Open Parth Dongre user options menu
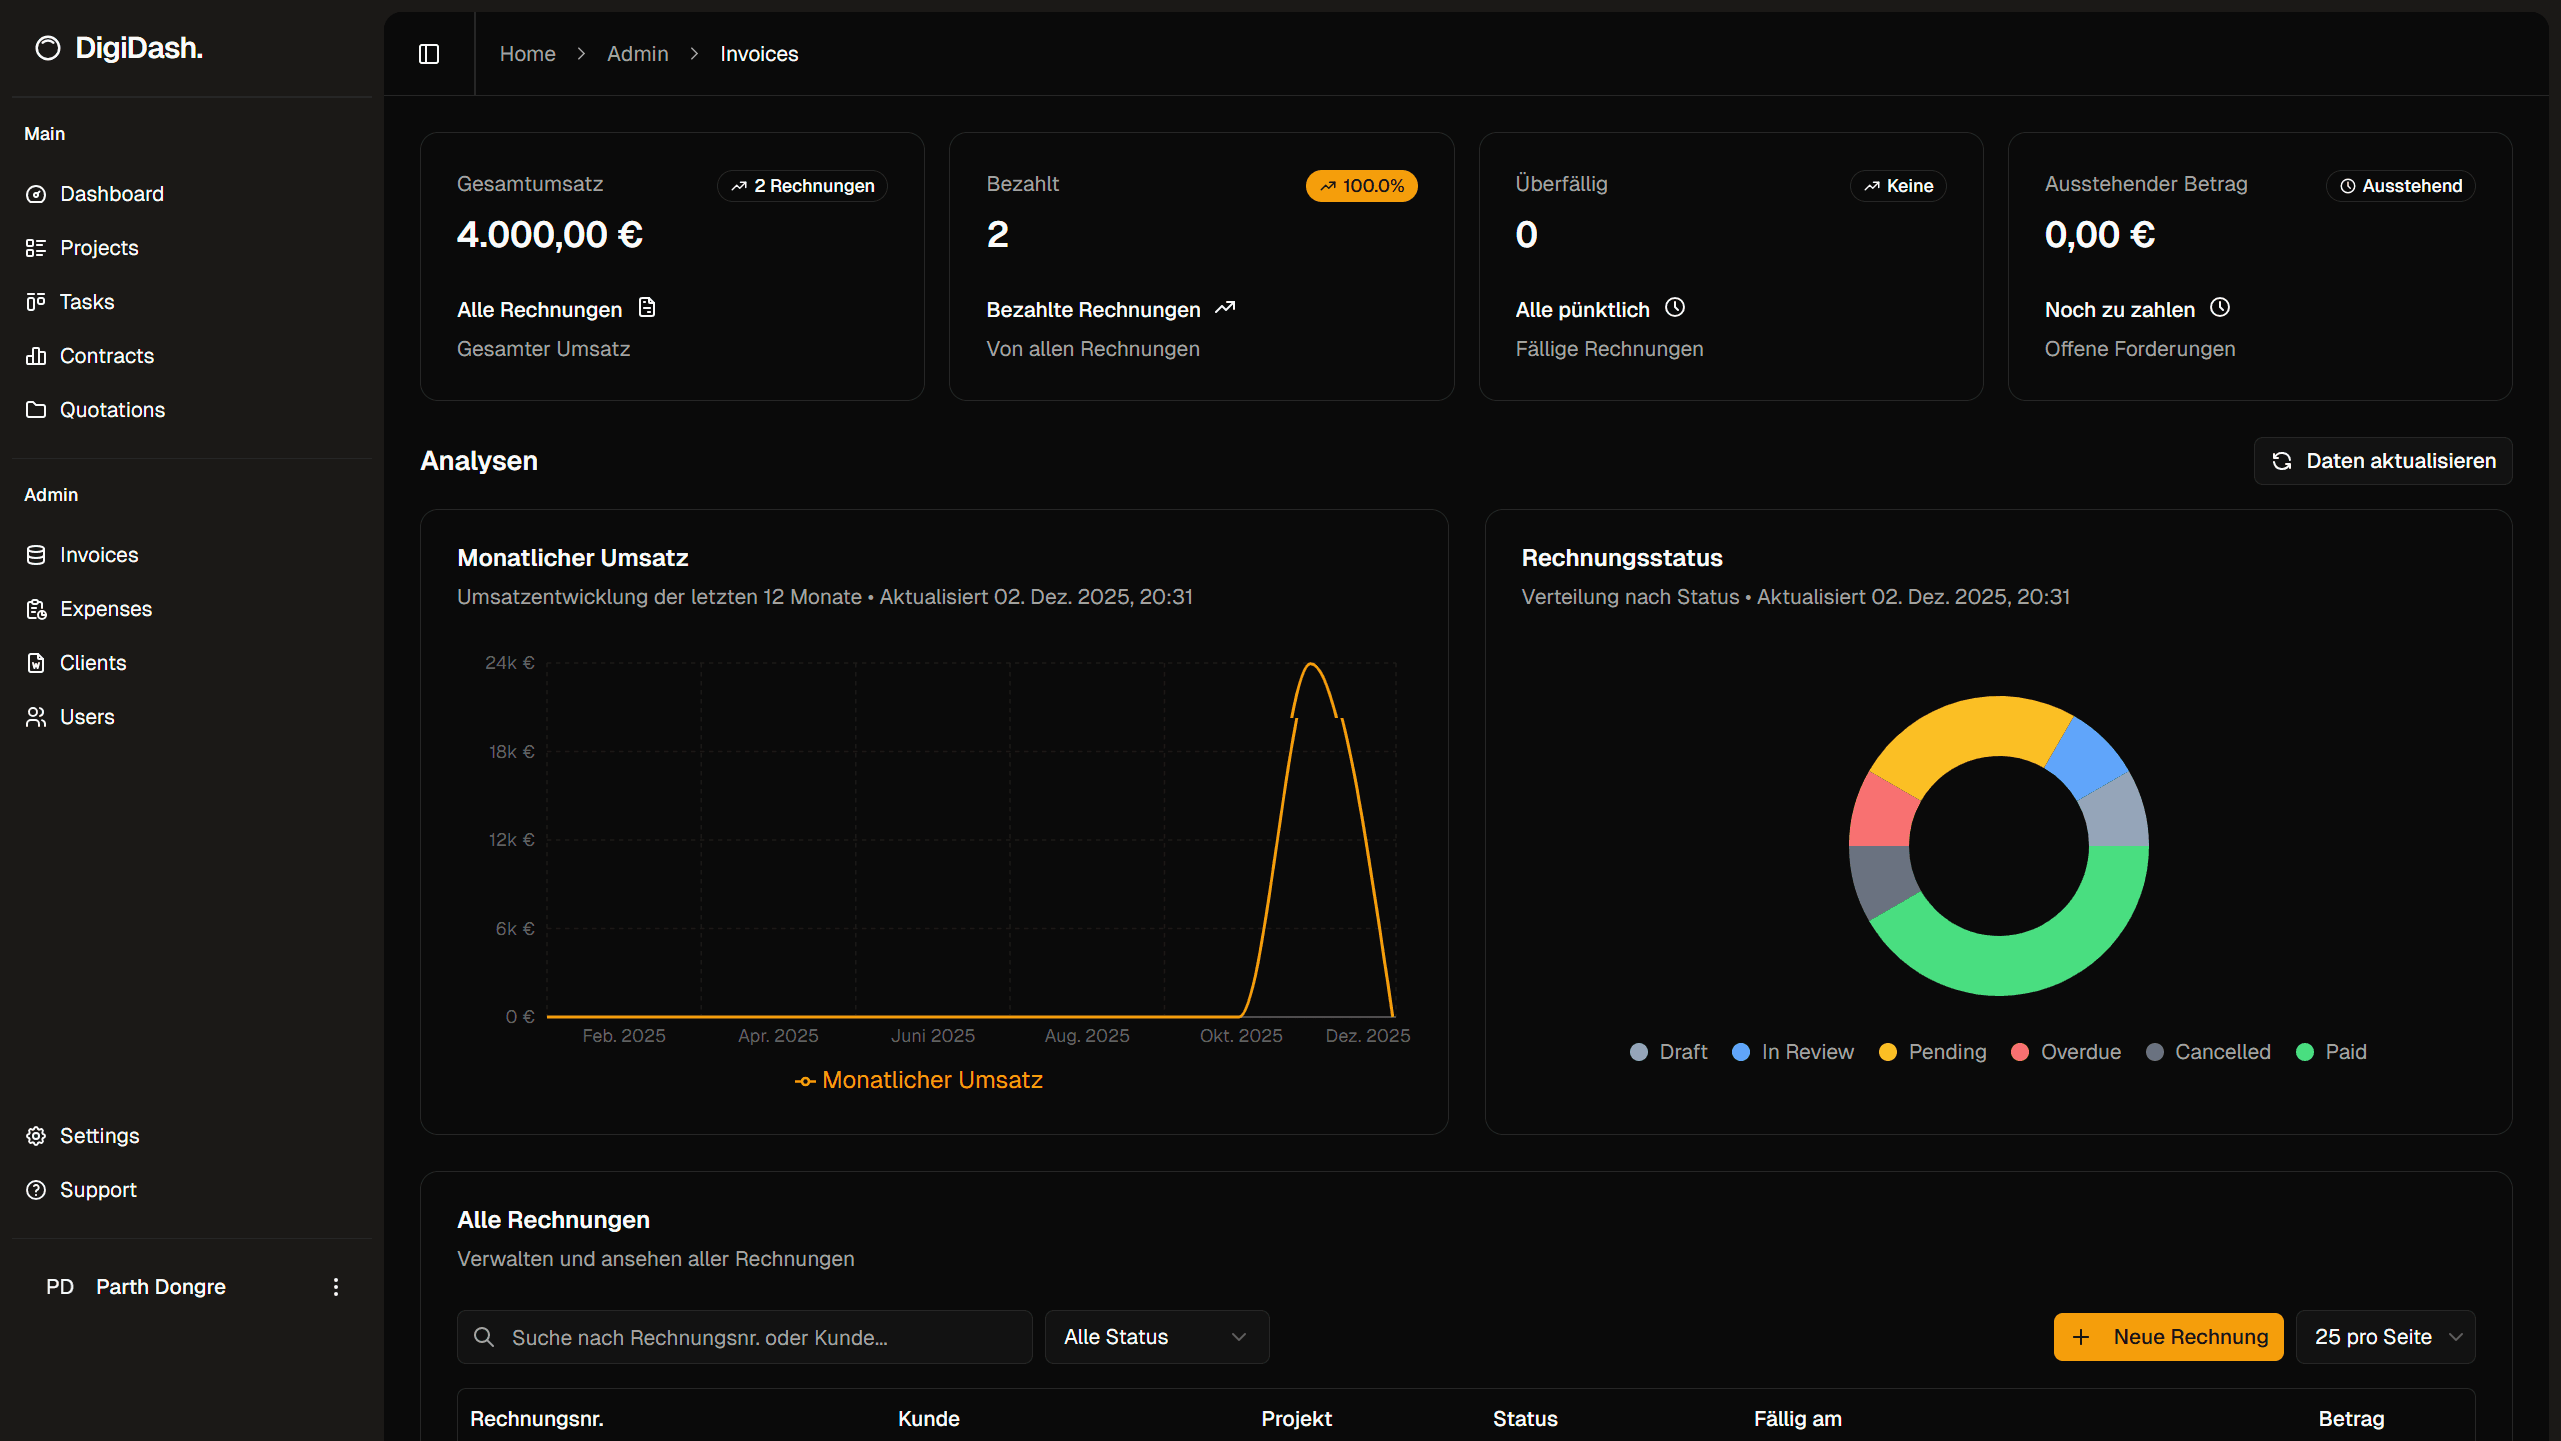The height and width of the screenshot is (1441, 2561). (336, 1287)
